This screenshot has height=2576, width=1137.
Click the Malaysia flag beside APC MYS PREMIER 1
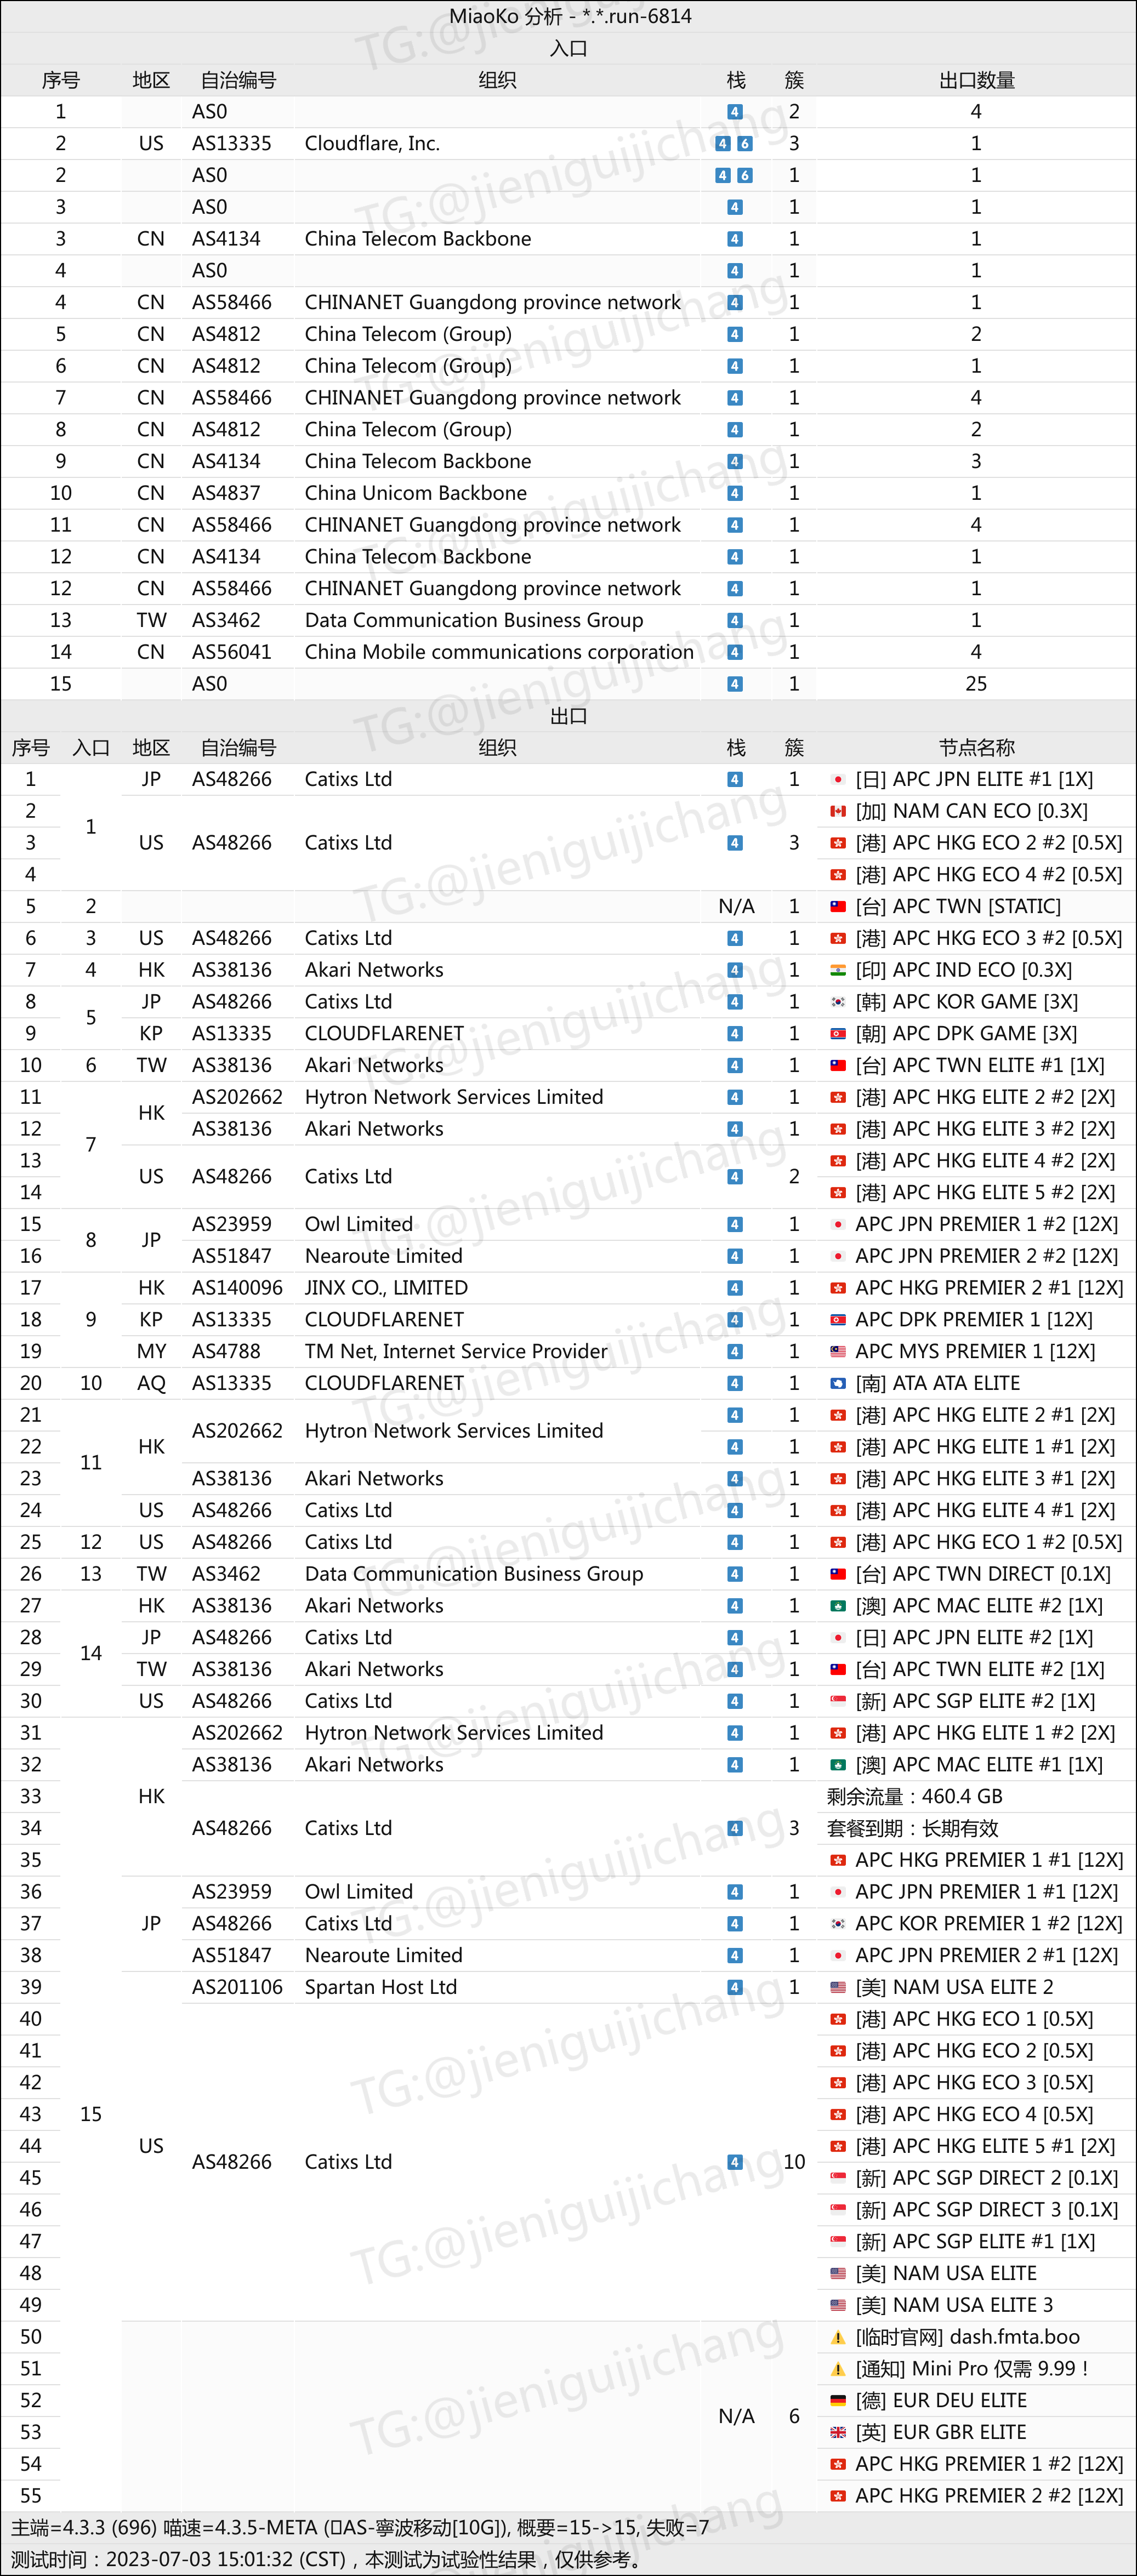pyautogui.click(x=838, y=1351)
